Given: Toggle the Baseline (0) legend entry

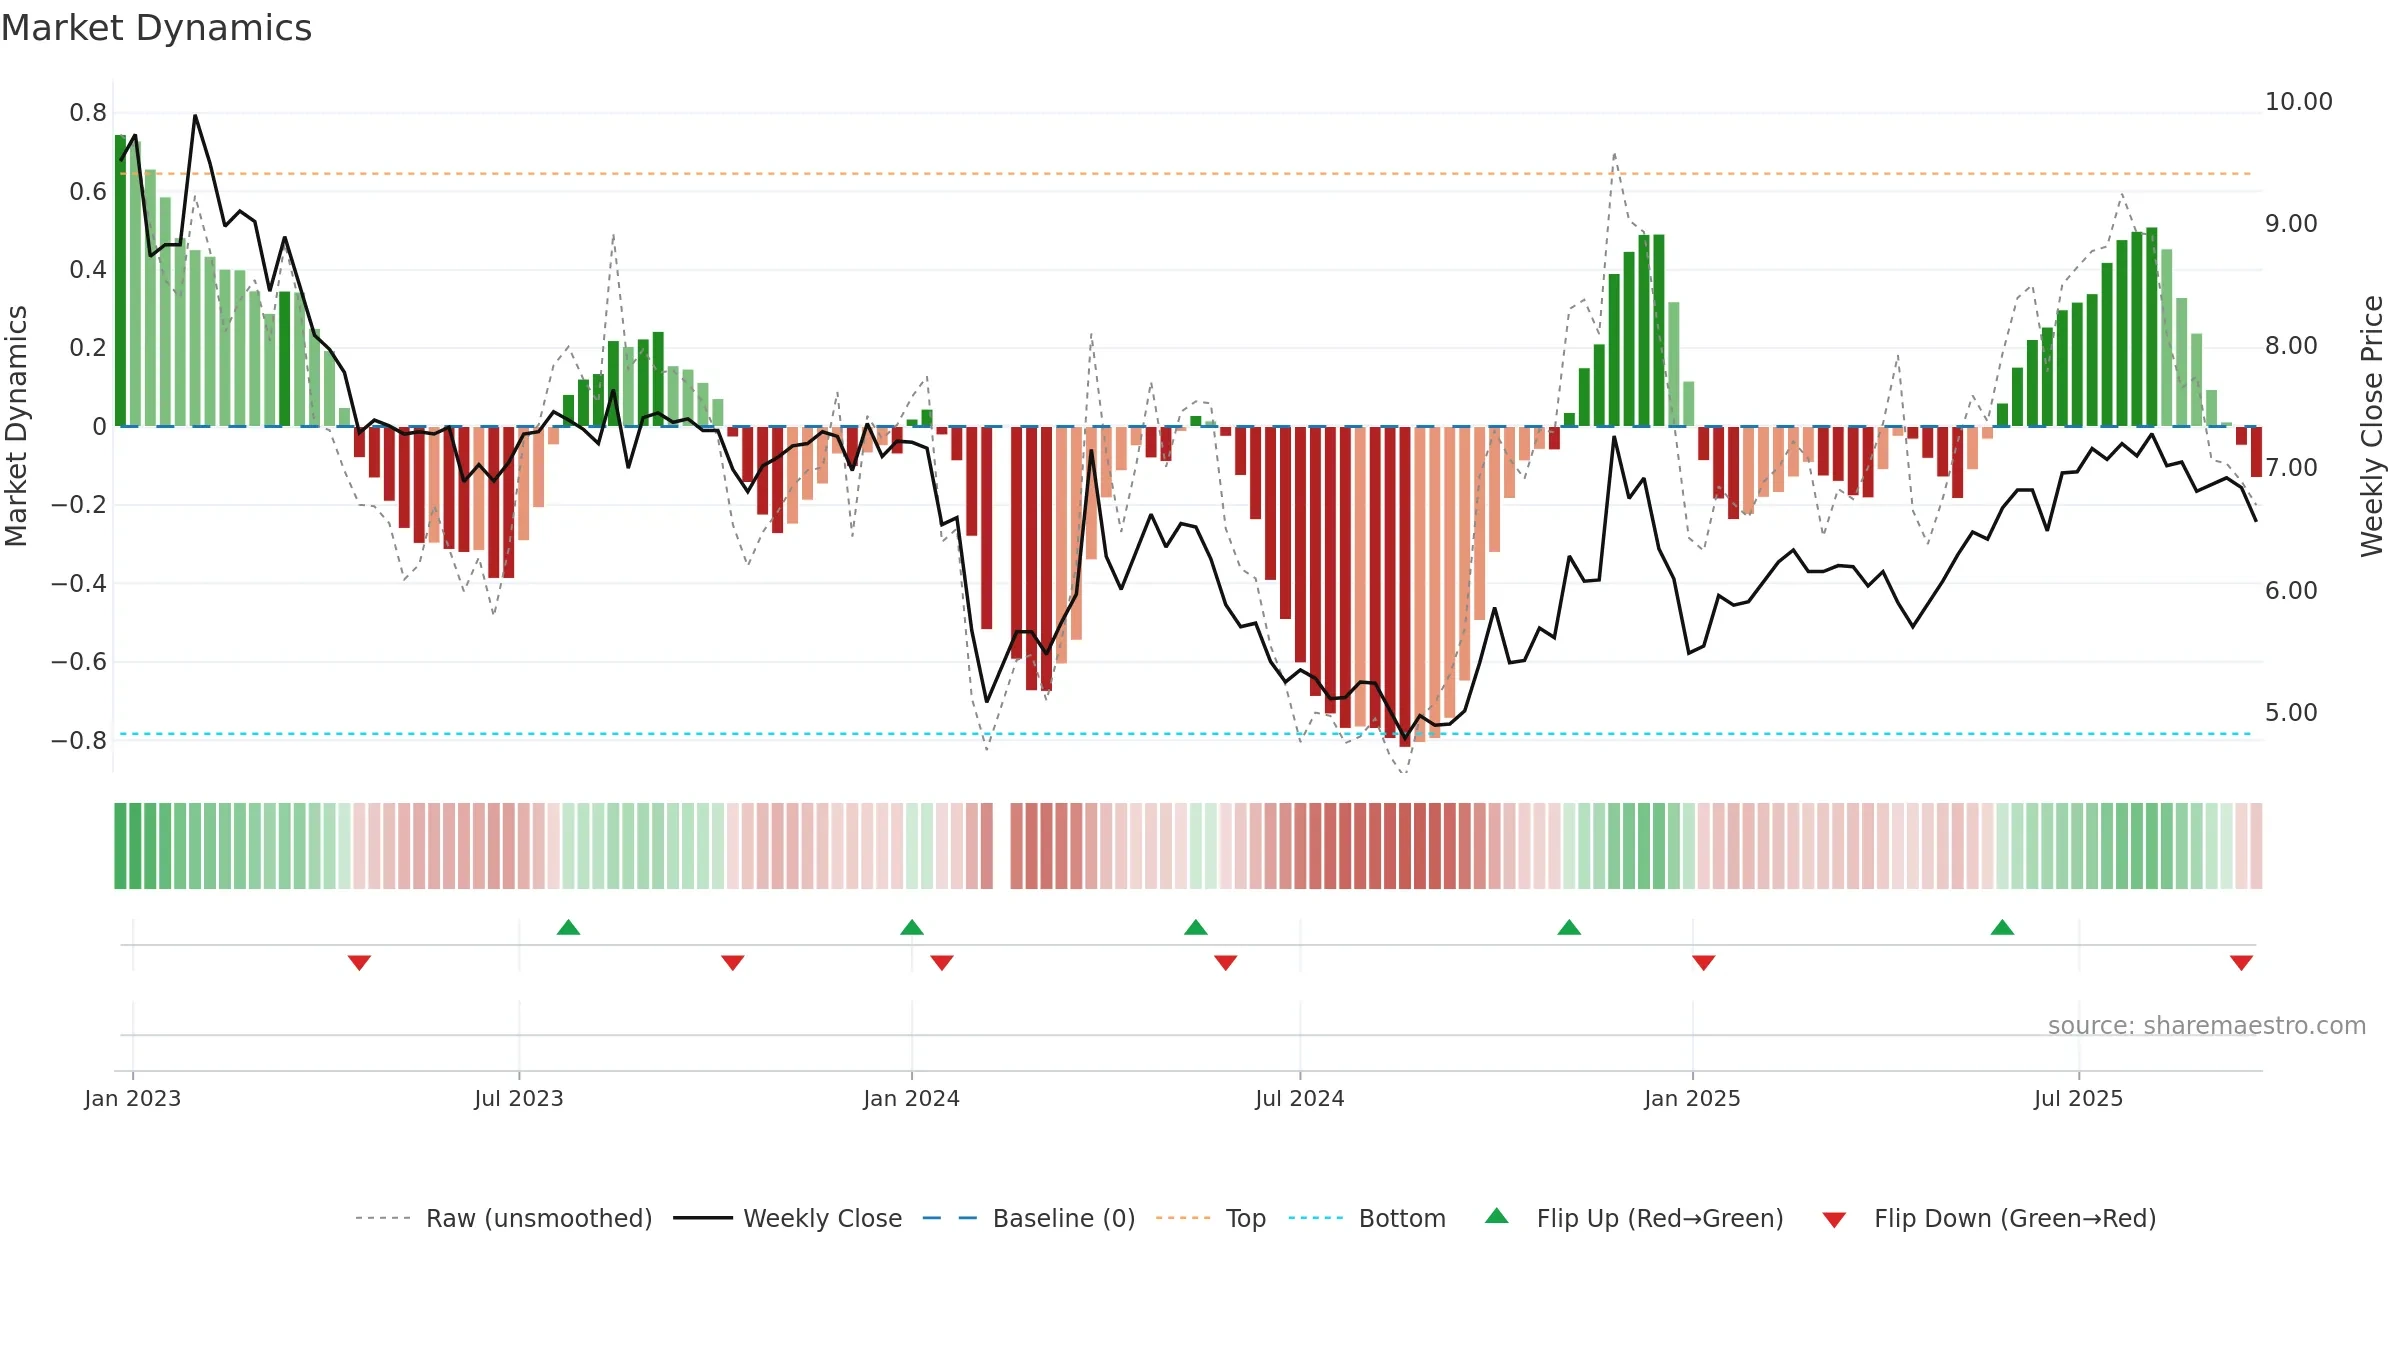Looking at the screenshot, I should pyautogui.click(x=1028, y=1218).
